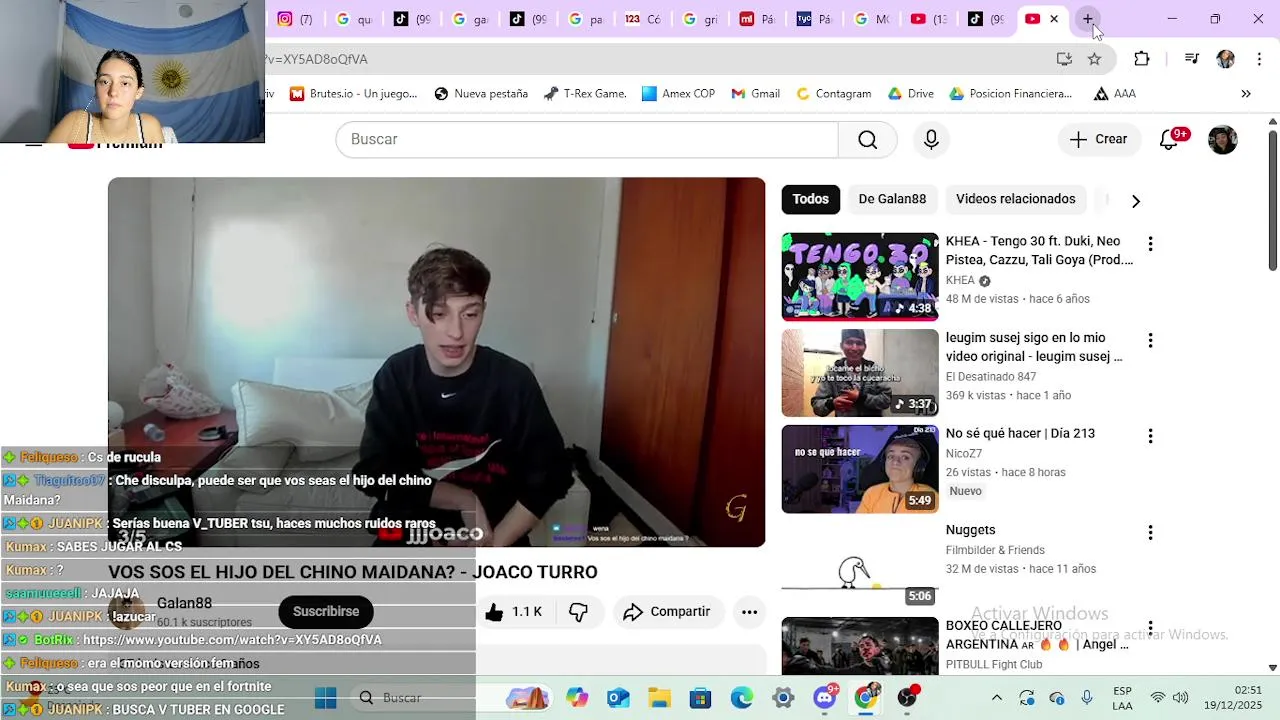
Task: Open the media control icon in Chrome toolbar
Action: pos(1191,59)
